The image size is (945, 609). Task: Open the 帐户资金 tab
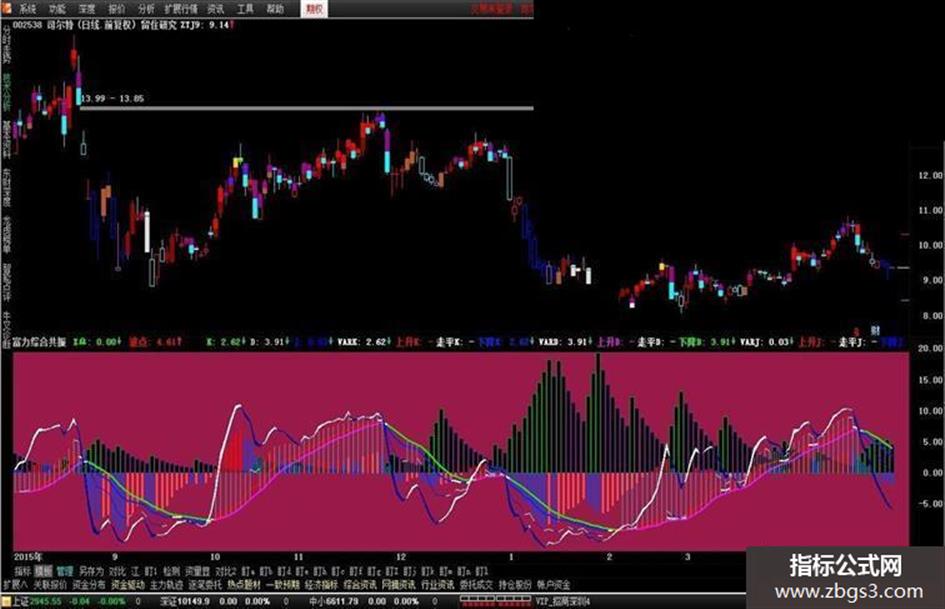(554, 585)
